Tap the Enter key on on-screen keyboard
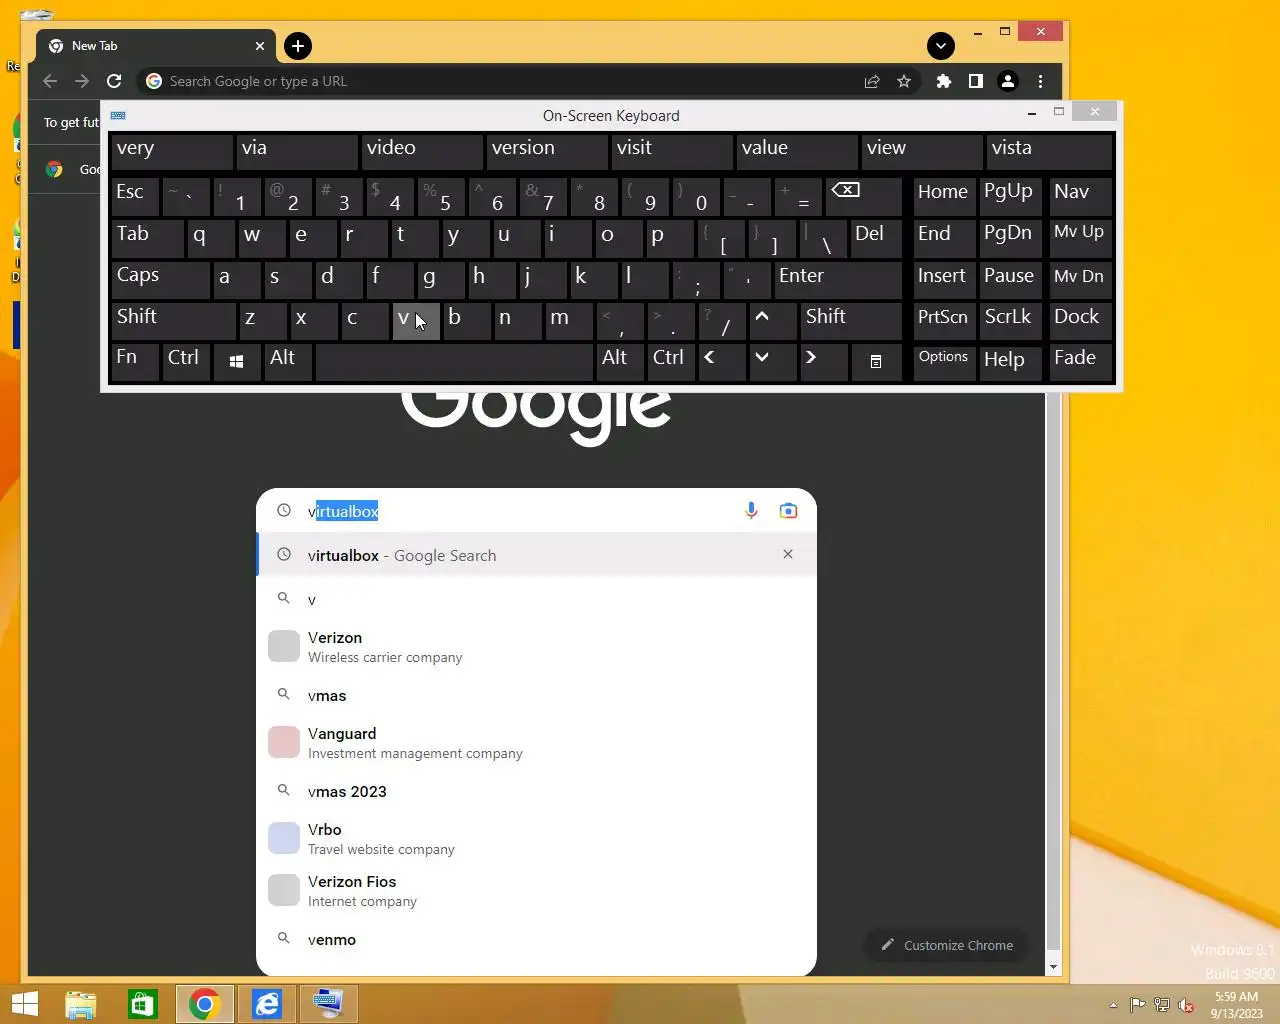This screenshot has width=1280, height=1024. (x=838, y=278)
